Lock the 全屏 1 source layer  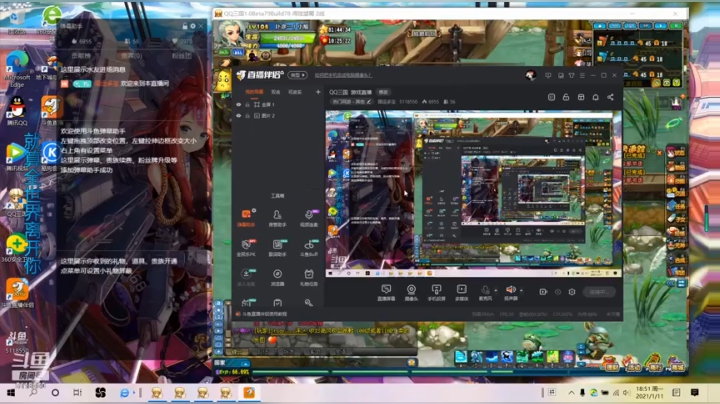point(248,105)
